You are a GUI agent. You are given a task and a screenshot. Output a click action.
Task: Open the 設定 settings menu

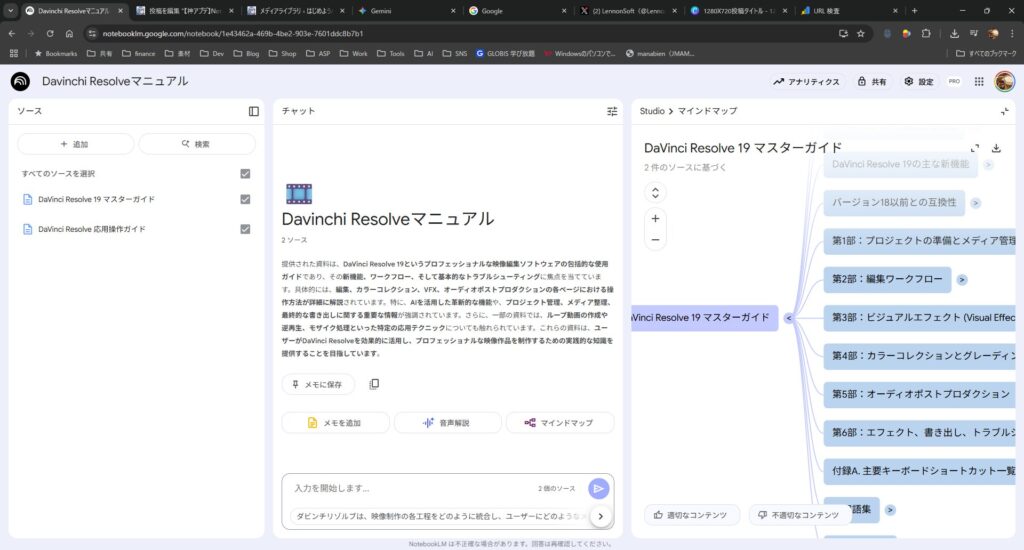click(918, 82)
